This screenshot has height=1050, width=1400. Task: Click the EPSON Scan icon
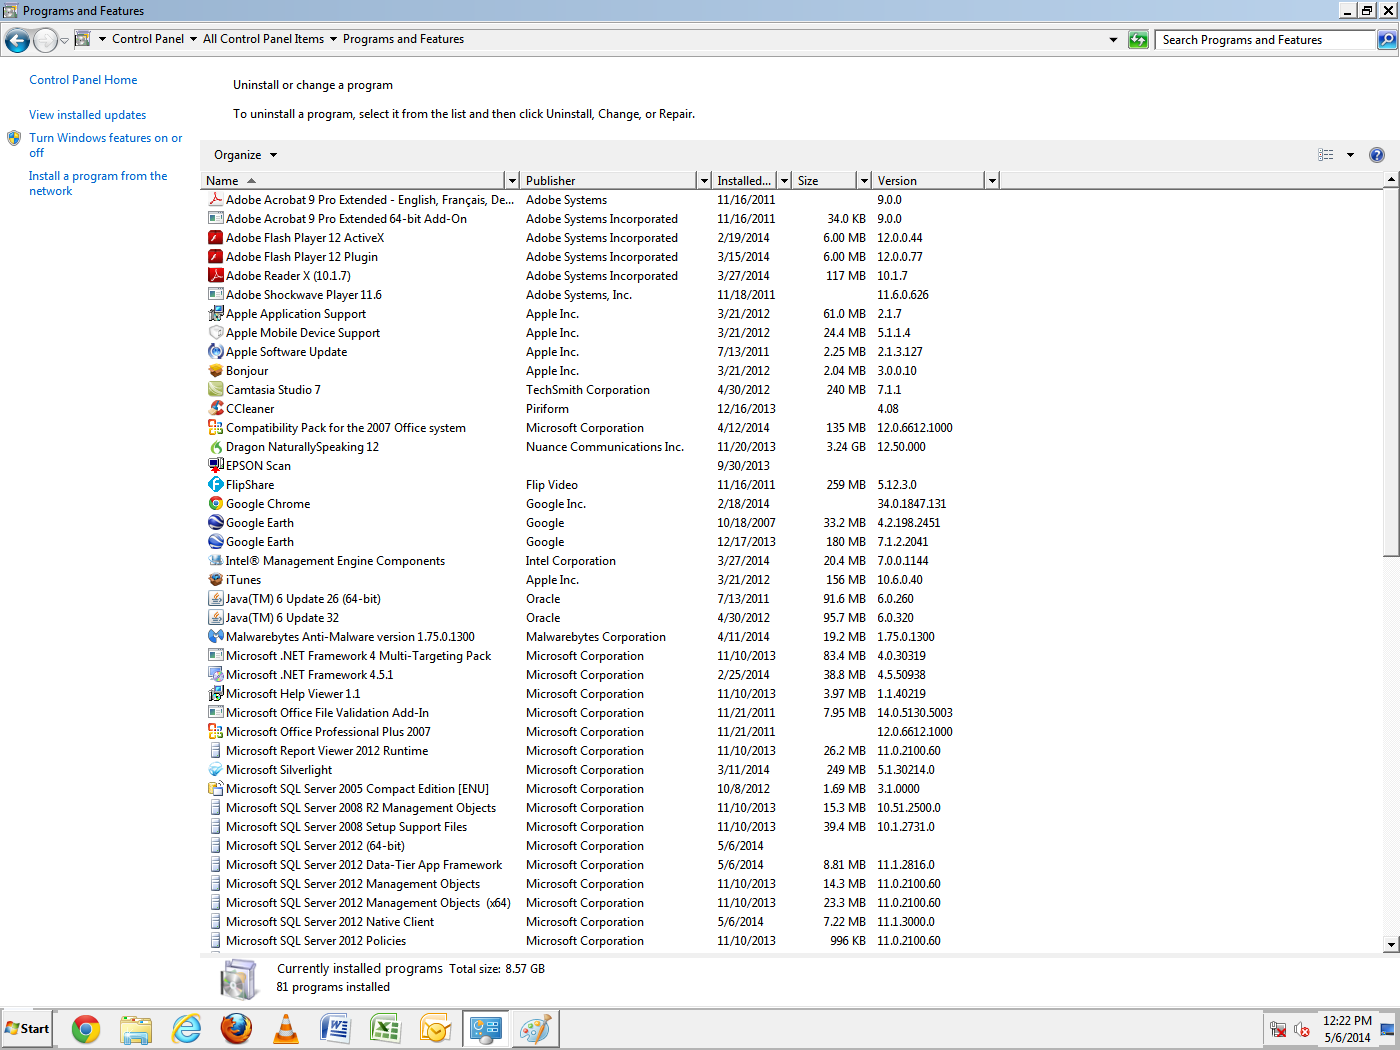[x=215, y=466]
